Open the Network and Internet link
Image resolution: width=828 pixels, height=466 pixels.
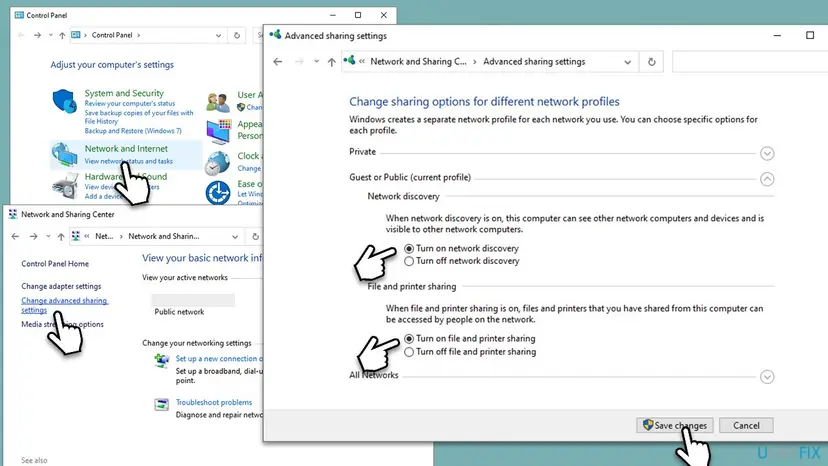[126, 148]
